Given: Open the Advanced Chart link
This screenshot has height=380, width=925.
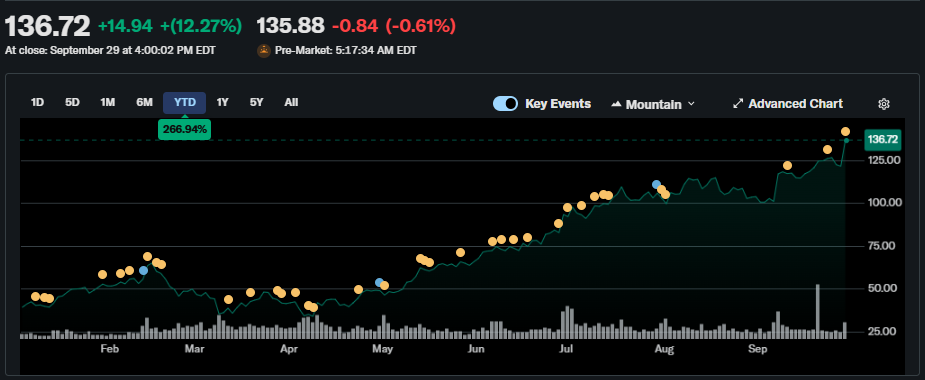Looking at the screenshot, I should [x=788, y=104].
